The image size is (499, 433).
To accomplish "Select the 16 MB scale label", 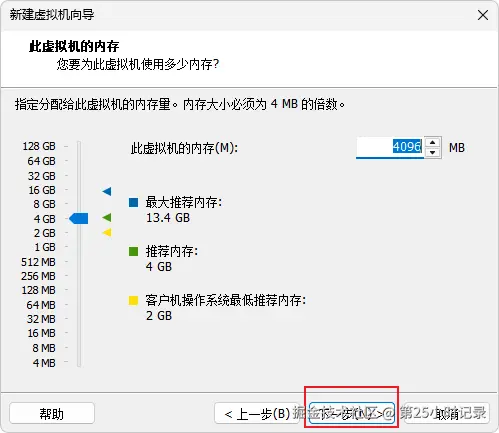I will [41, 333].
